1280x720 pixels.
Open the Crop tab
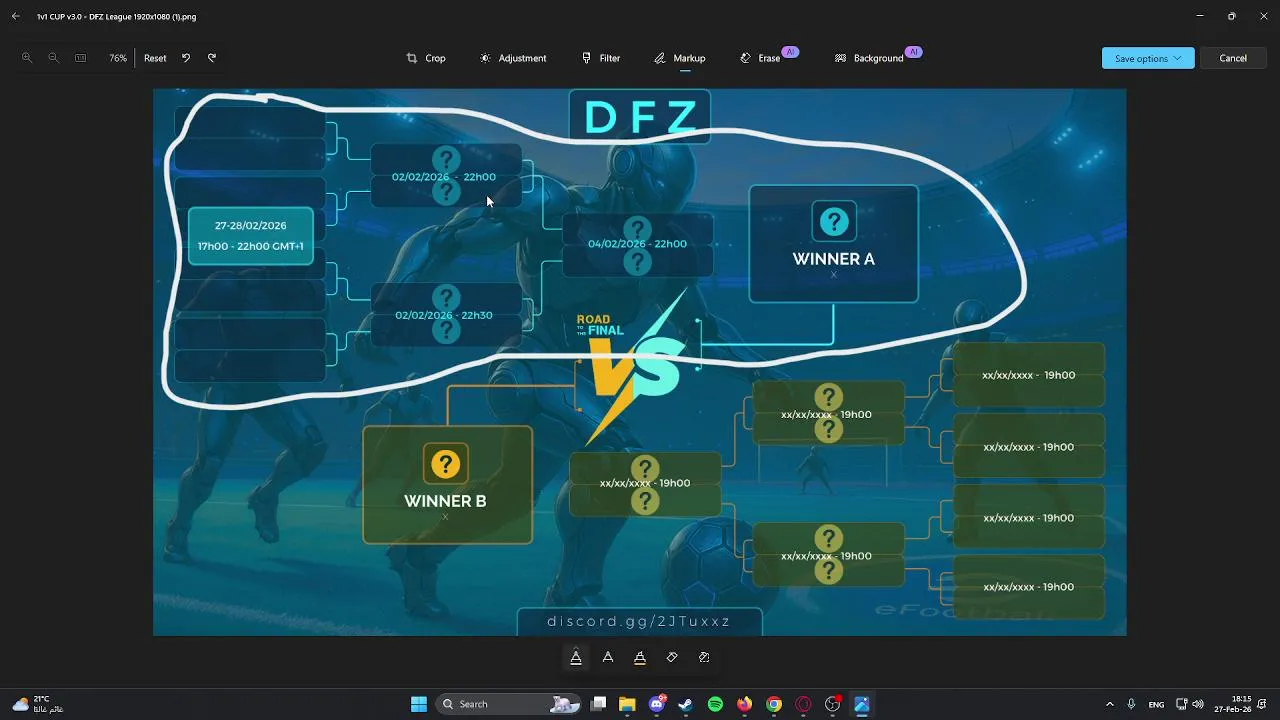[x=426, y=58]
